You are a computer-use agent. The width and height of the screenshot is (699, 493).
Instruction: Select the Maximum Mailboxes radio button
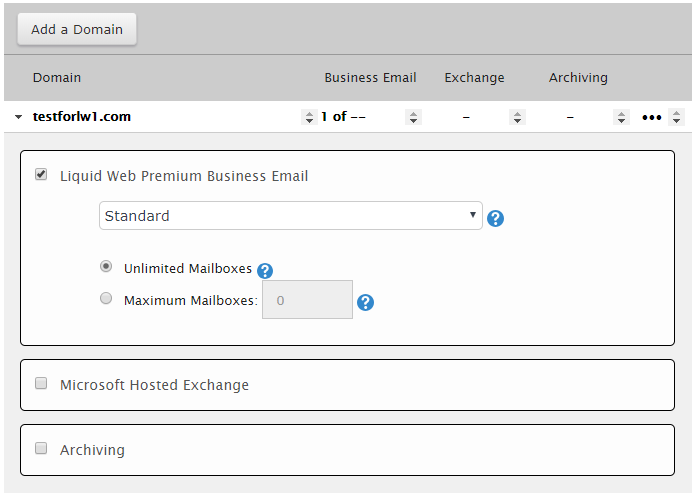pyautogui.click(x=106, y=298)
